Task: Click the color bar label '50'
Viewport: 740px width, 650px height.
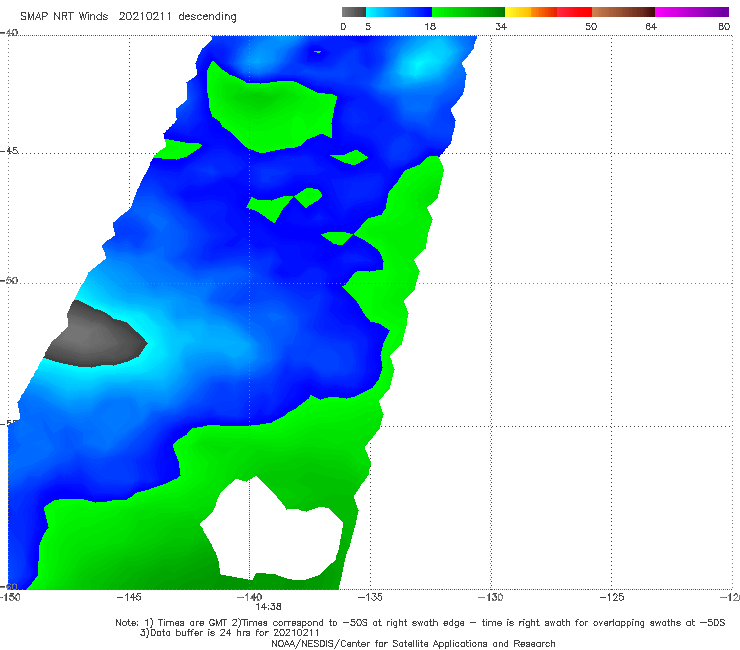Action: click(x=591, y=26)
